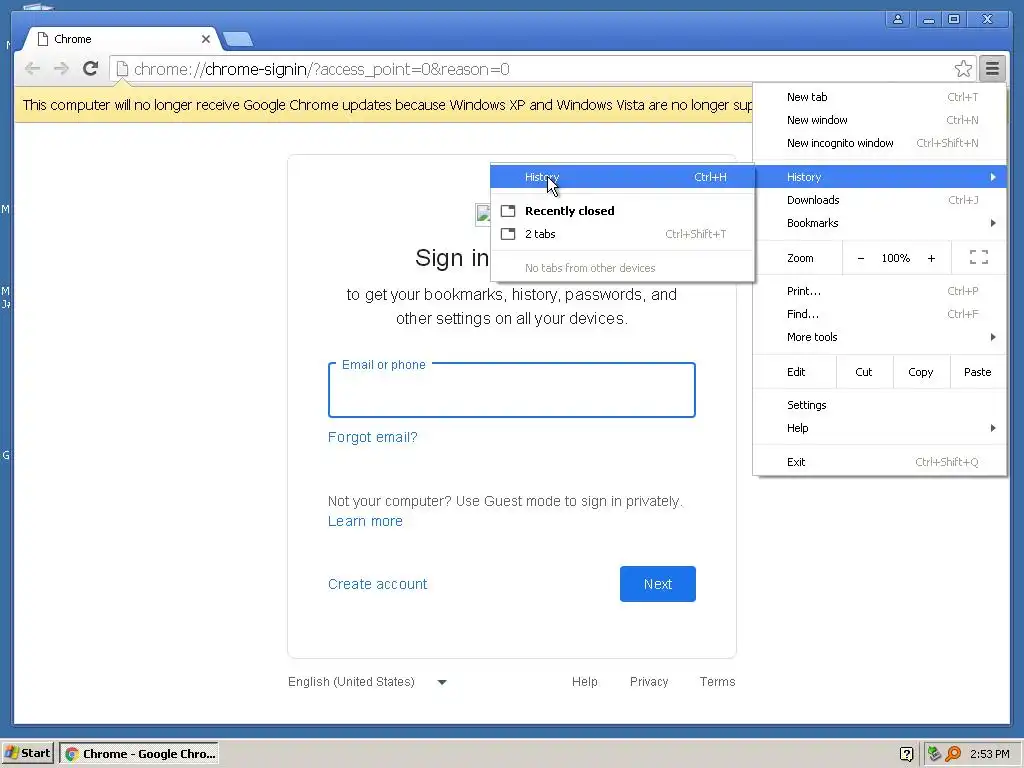1024x768 pixels.
Task: Open the user profile icon in title bar
Action: coord(898,20)
